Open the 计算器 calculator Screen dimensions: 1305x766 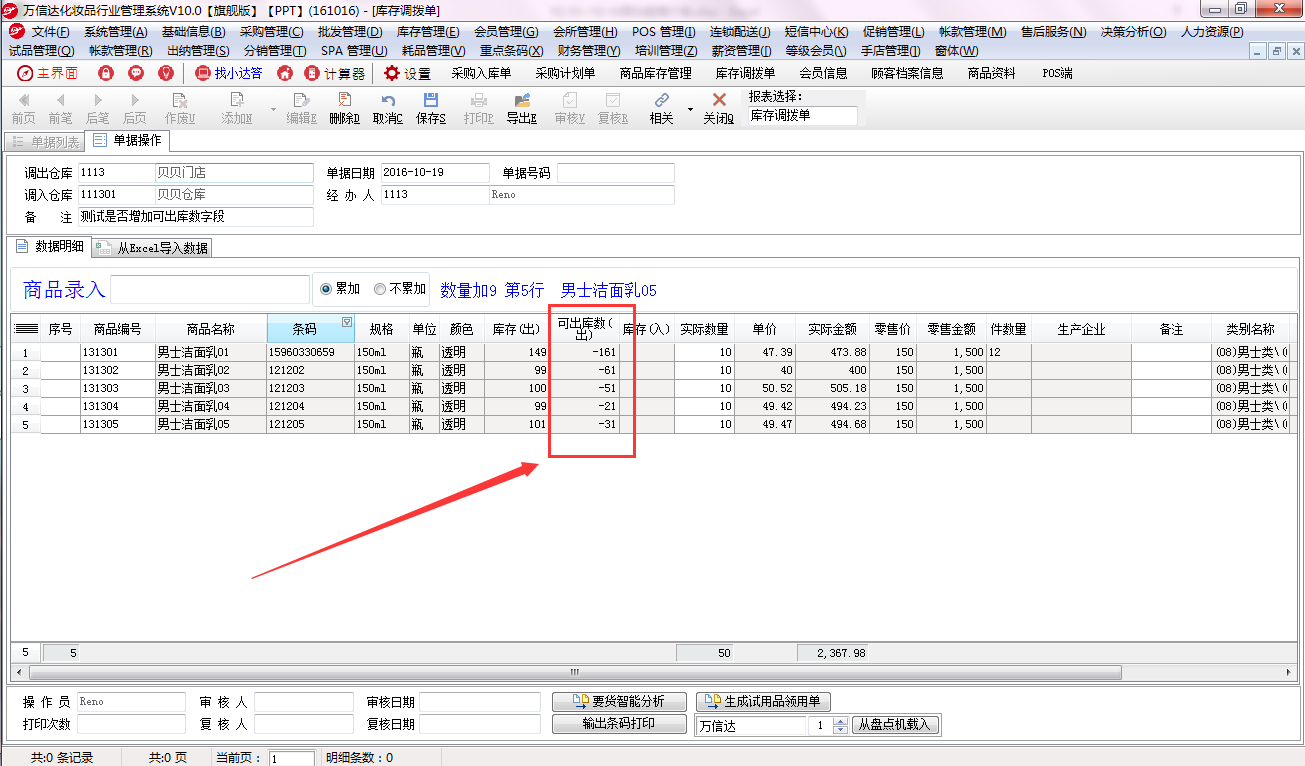336,73
